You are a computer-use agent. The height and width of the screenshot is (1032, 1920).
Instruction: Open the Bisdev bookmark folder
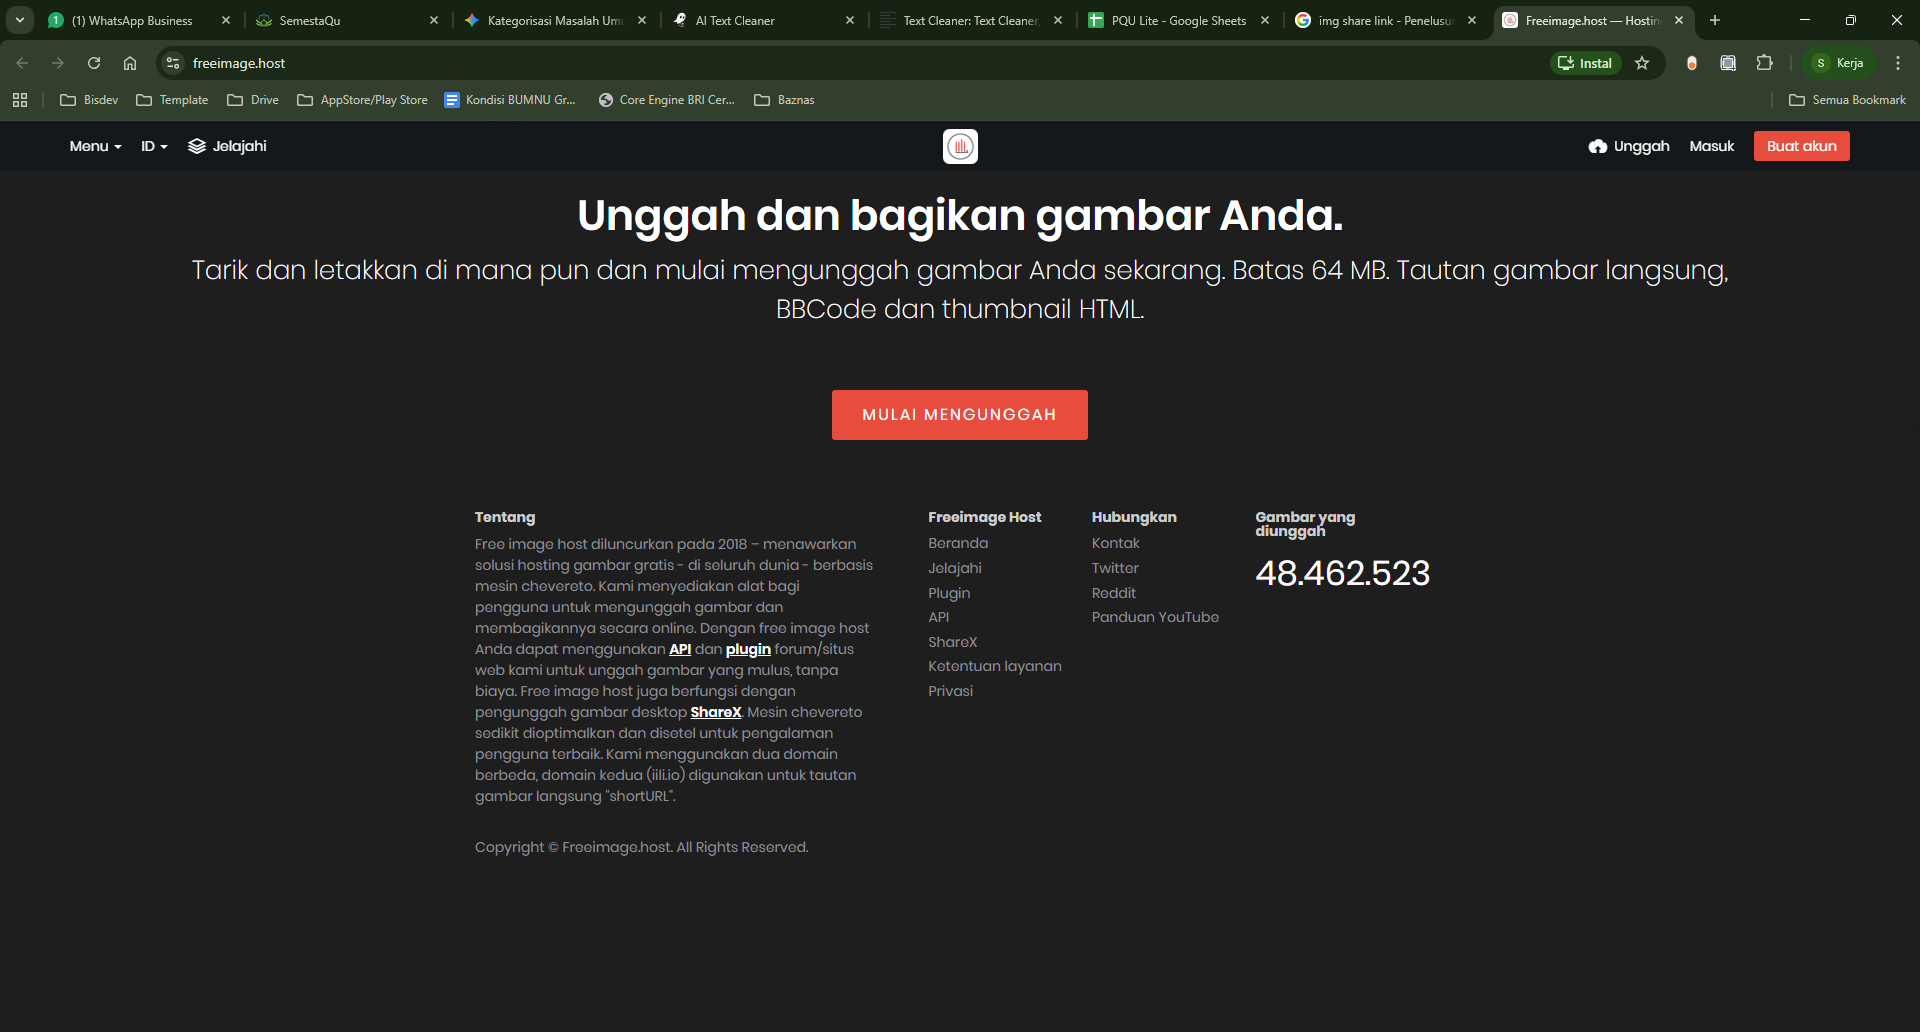click(x=89, y=100)
